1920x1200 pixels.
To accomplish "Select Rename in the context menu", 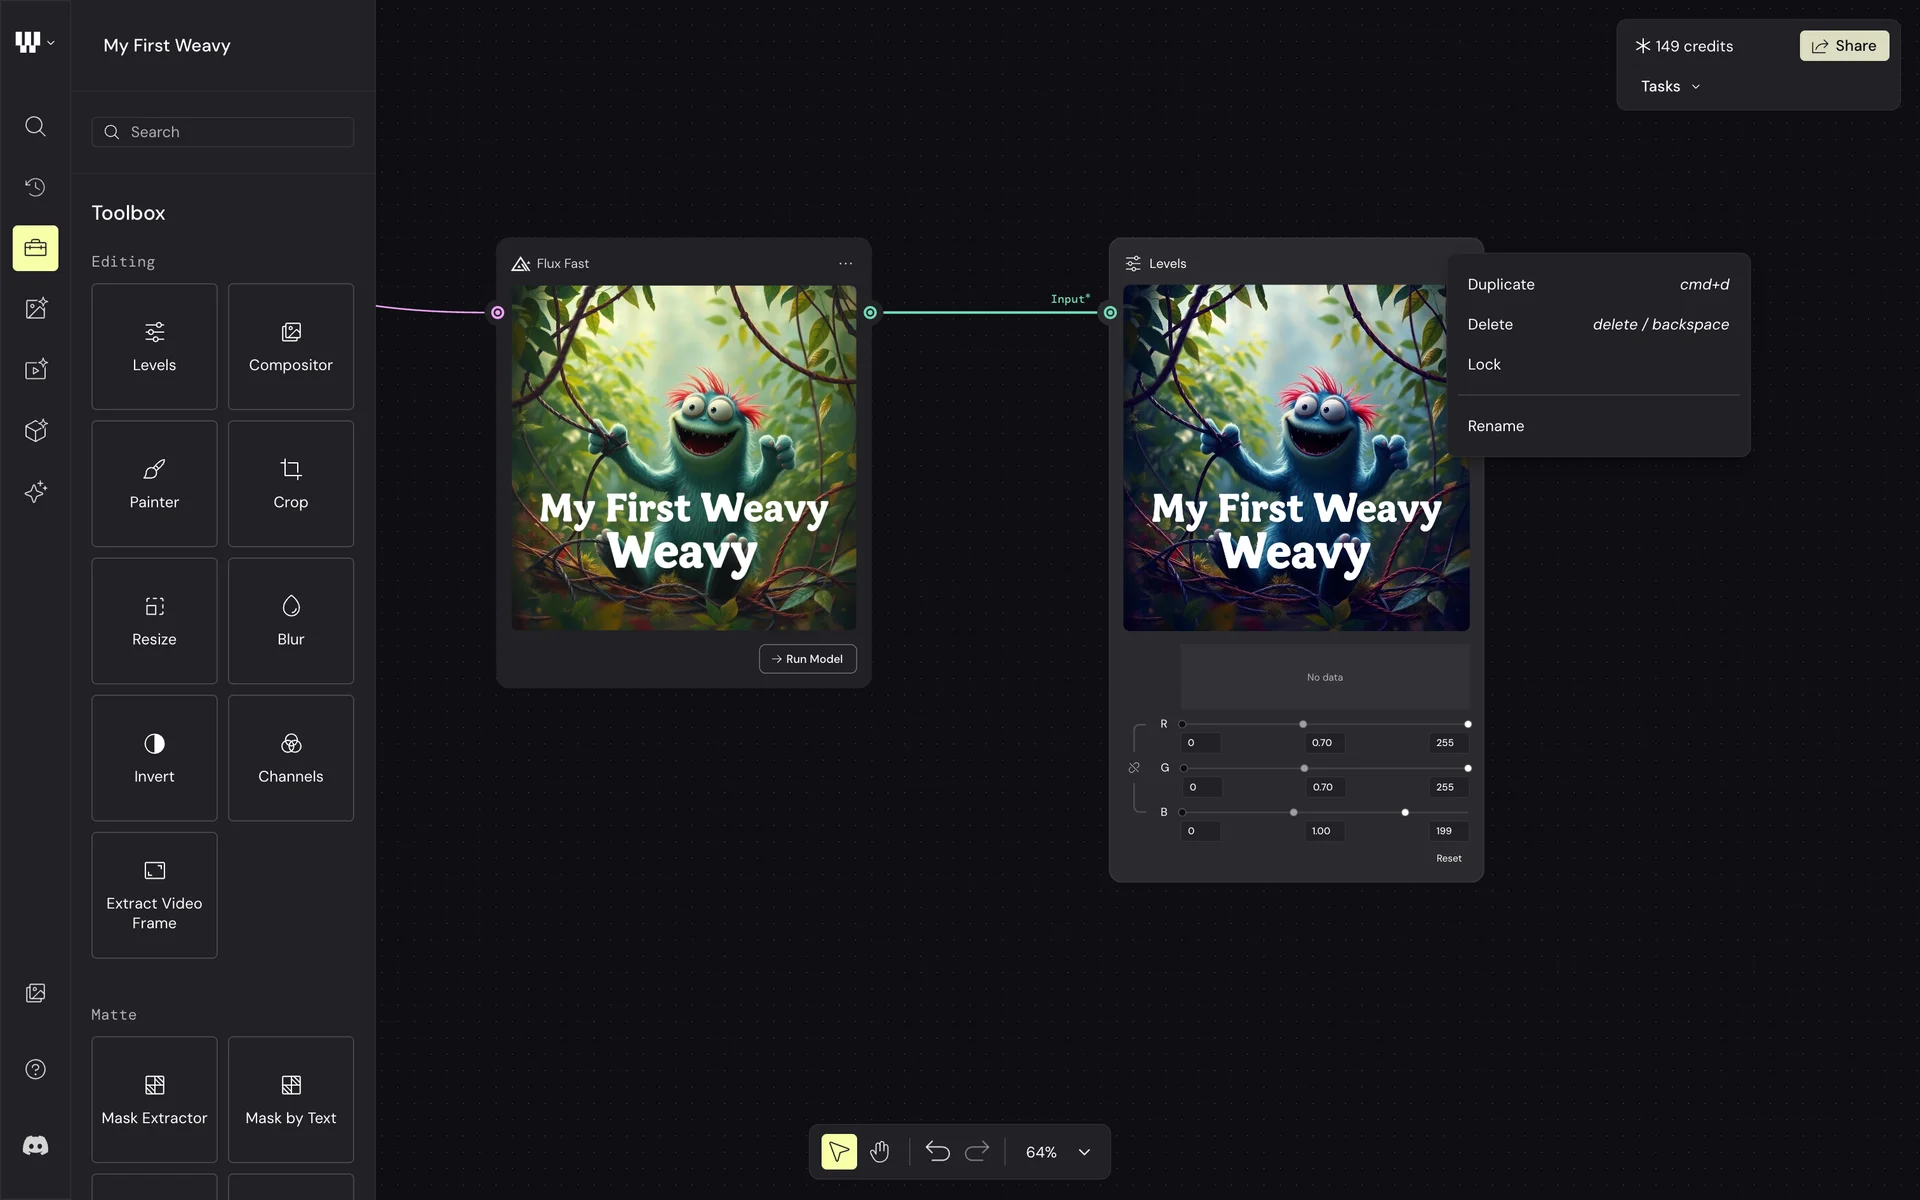I will [x=1496, y=426].
